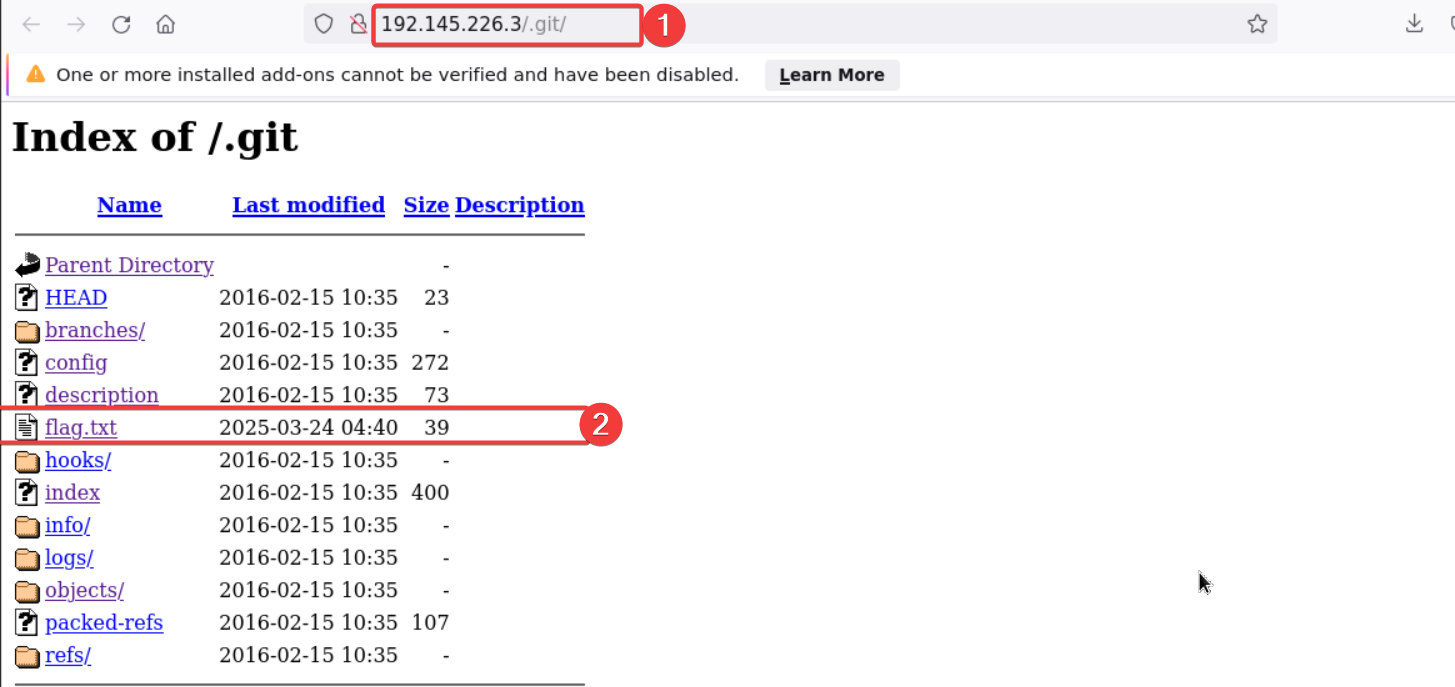Reload the current page
The width and height of the screenshot is (1455, 687).
pos(121,25)
